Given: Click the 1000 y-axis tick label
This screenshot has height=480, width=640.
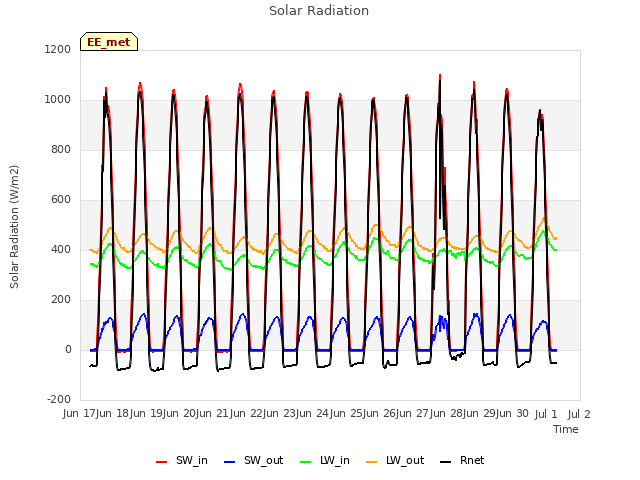Looking at the screenshot, I should pos(58,100).
